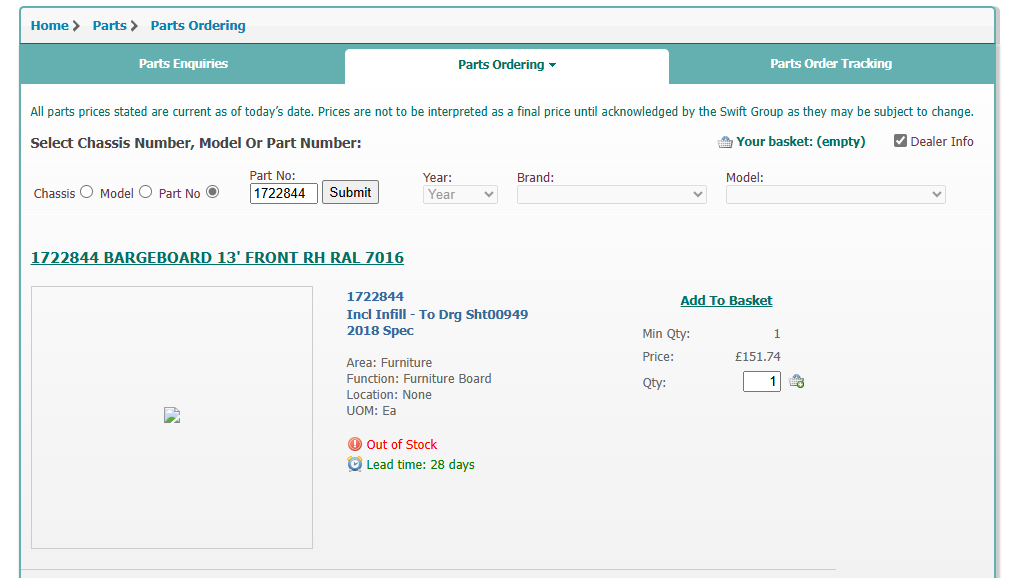1016x578 pixels.
Task: Switch to the Parts Enquiries tab
Action: point(183,64)
